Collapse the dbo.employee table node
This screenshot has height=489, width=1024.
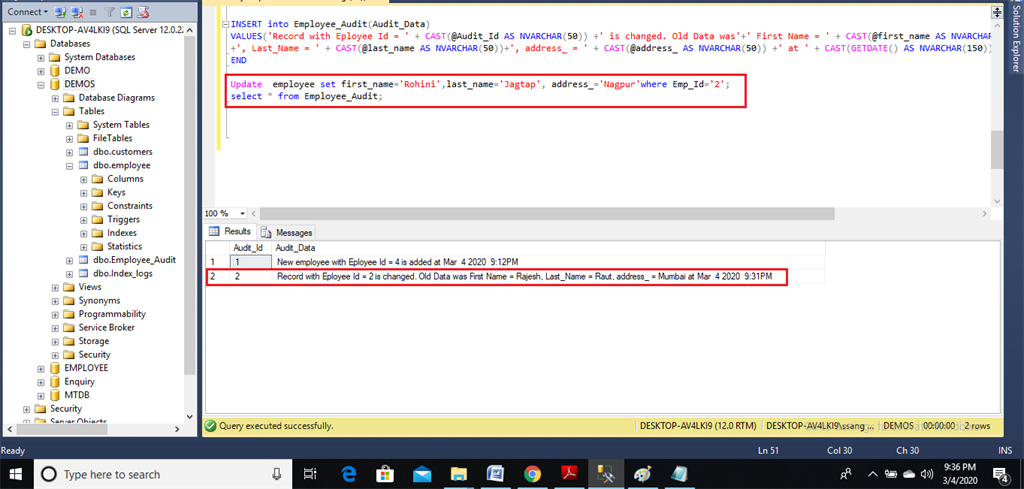69,165
